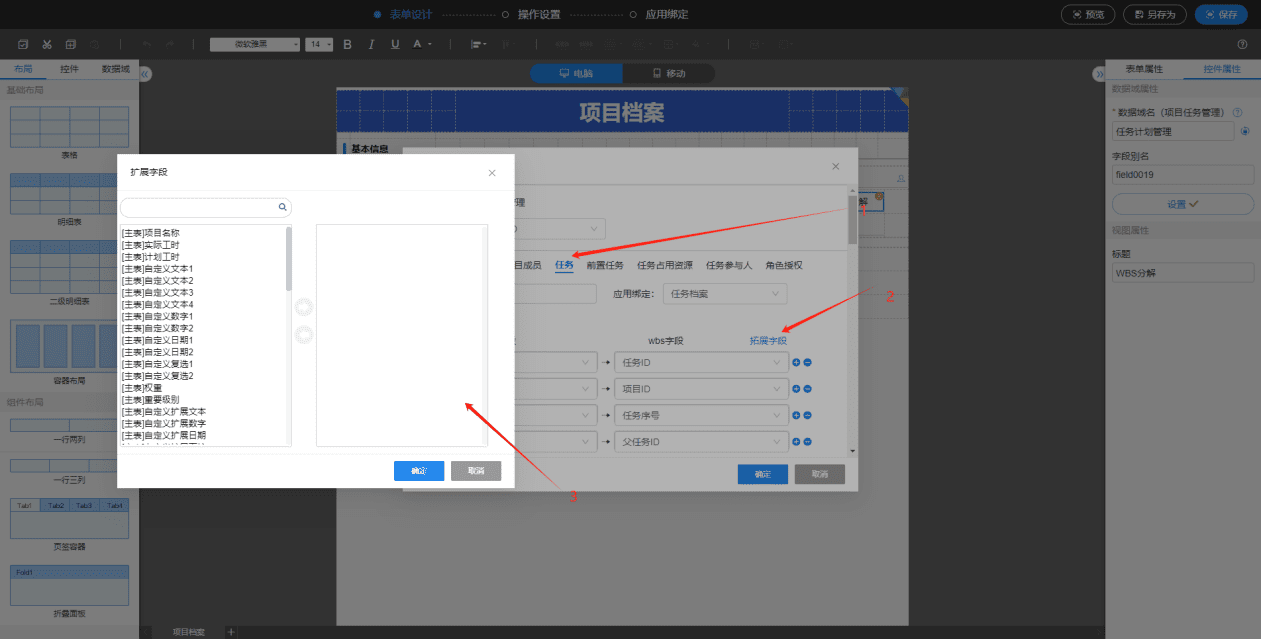Viewport: 1261px width, 639px height.
Task: Select the 表格 layout thumbnail
Action: pyautogui.click(x=70, y=127)
